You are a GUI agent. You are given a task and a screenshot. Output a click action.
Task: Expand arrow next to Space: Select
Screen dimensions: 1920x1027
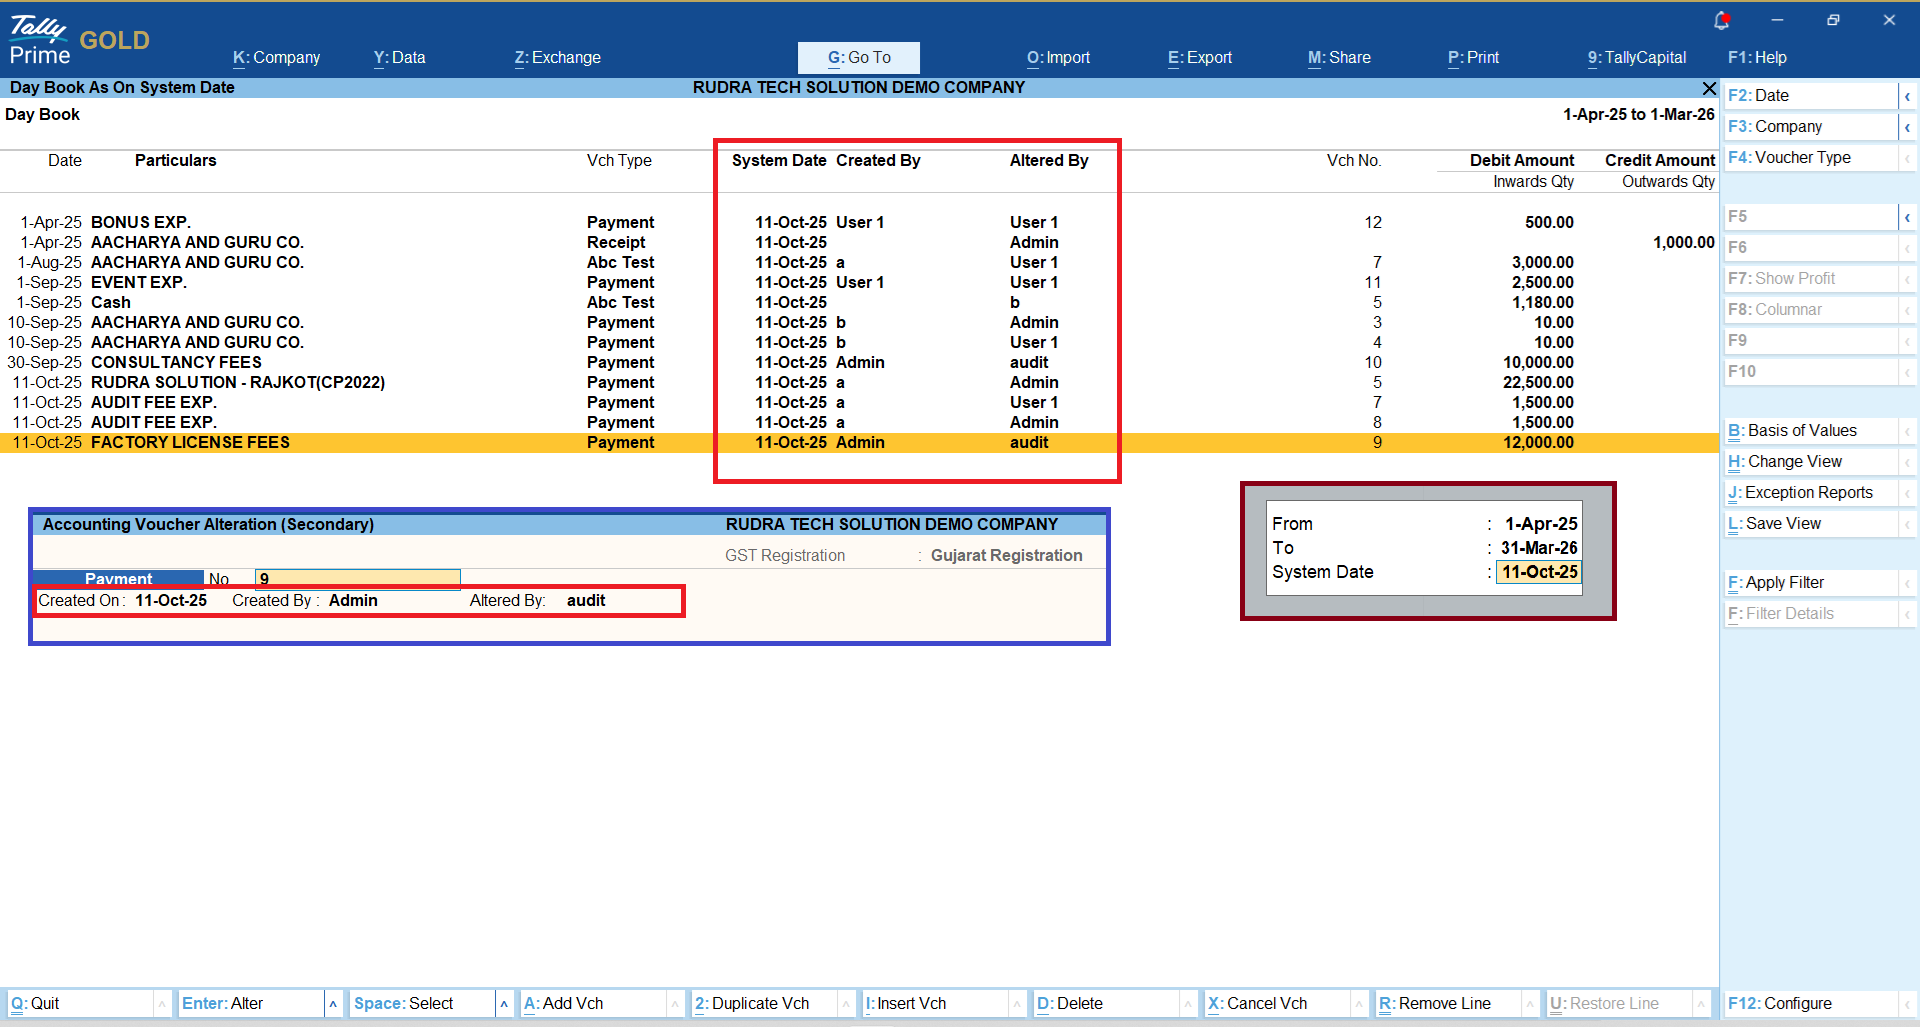point(504,1004)
